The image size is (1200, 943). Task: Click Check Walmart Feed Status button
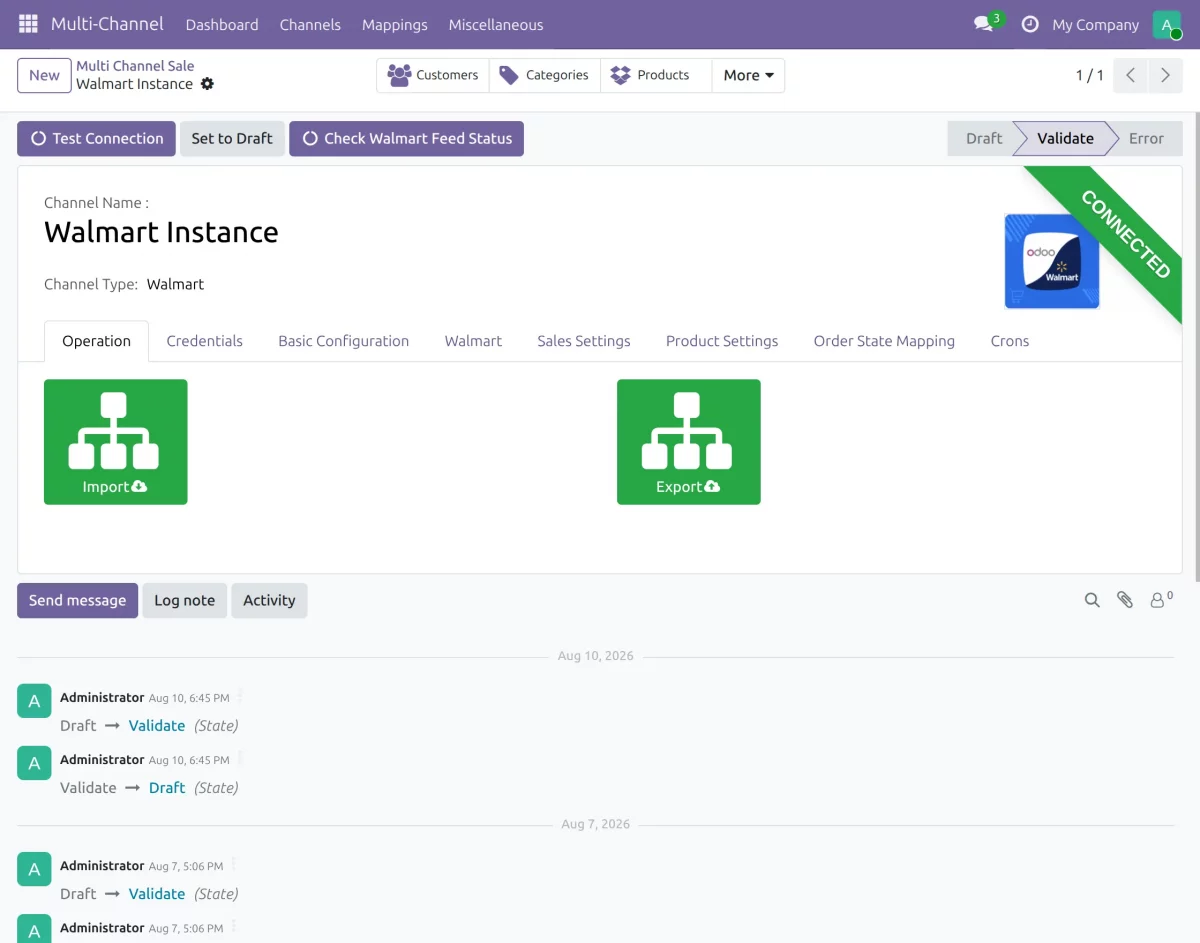(406, 138)
